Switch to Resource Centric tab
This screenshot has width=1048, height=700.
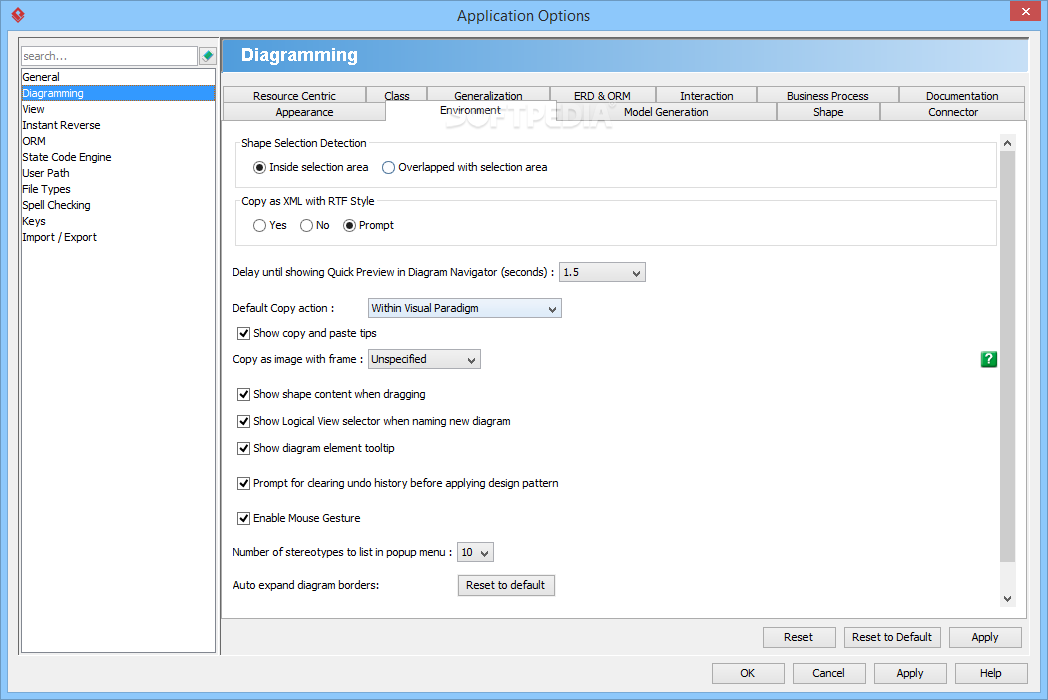(294, 95)
